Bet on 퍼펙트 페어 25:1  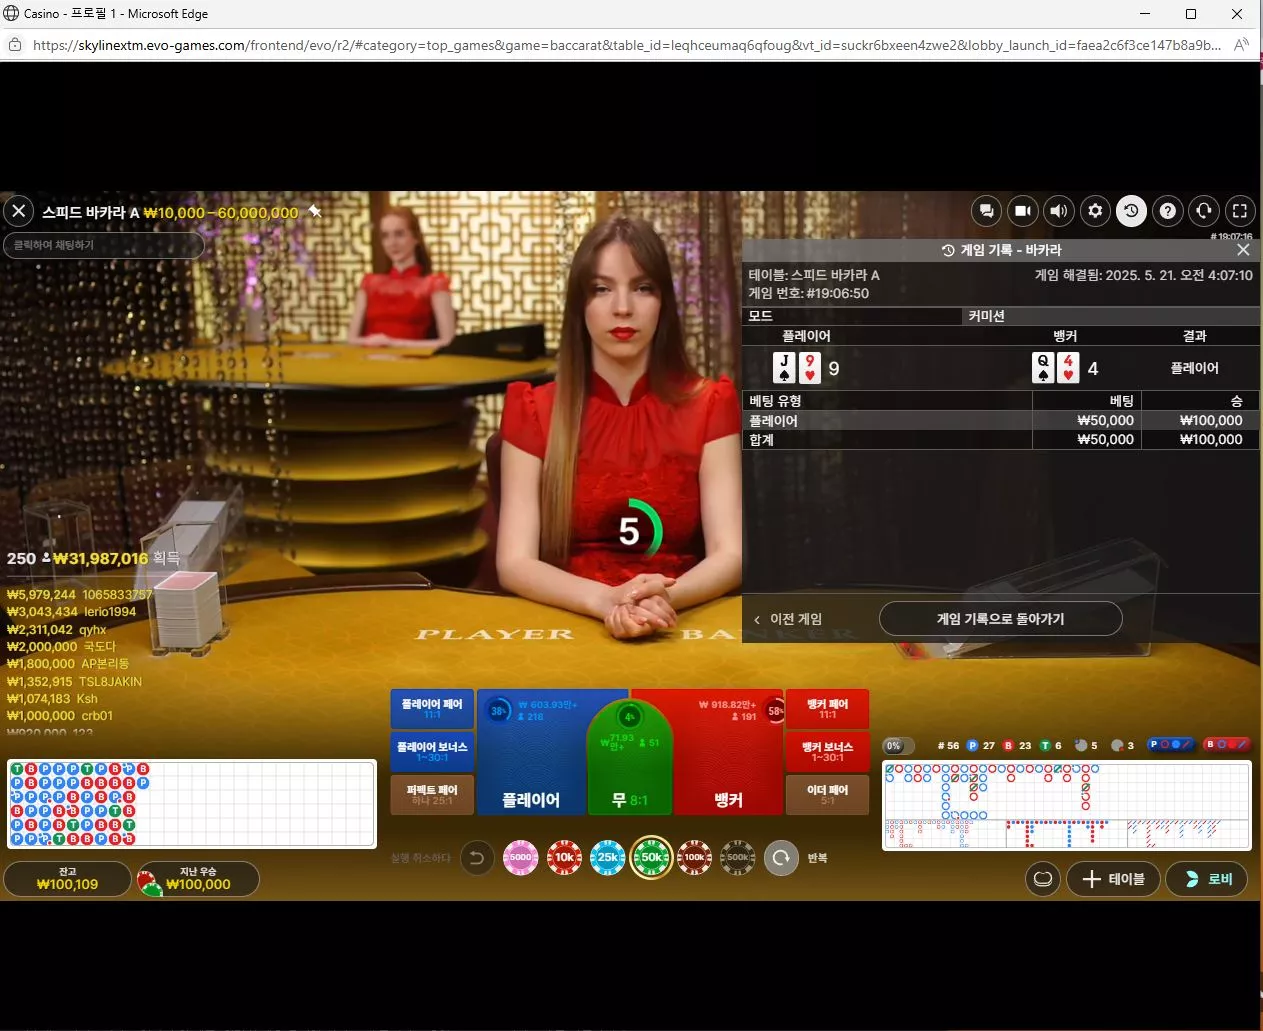pos(432,795)
